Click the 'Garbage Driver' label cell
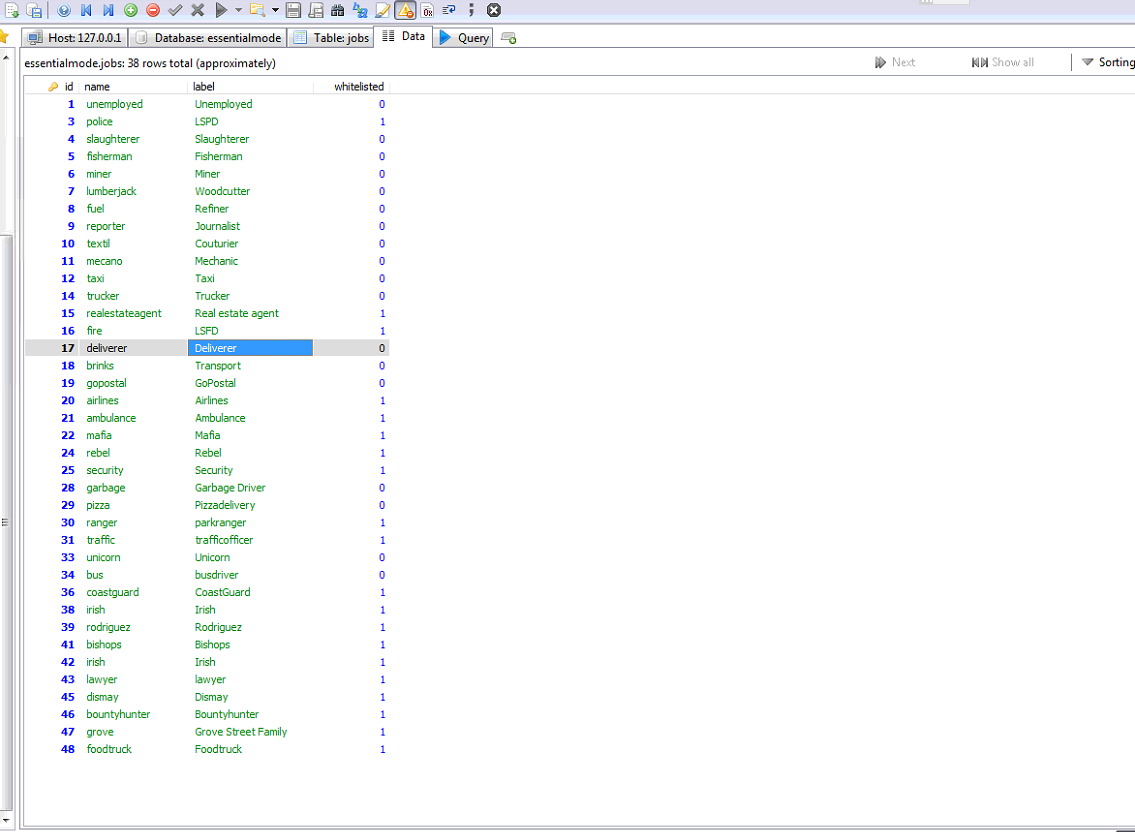Image resolution: width=1135 pixels, height=832 pixels. point(250,488)
